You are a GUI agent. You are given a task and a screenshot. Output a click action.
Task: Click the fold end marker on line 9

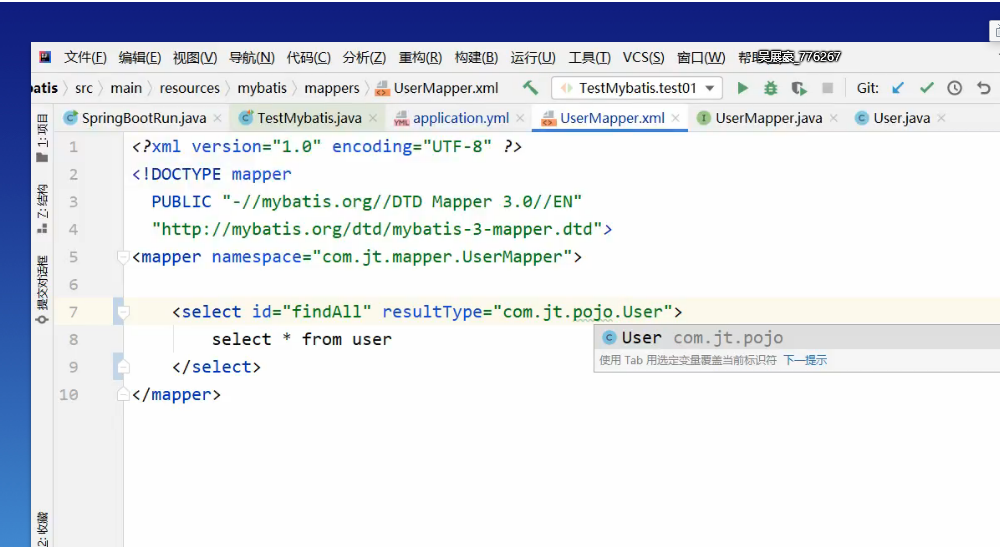point(123,367)
